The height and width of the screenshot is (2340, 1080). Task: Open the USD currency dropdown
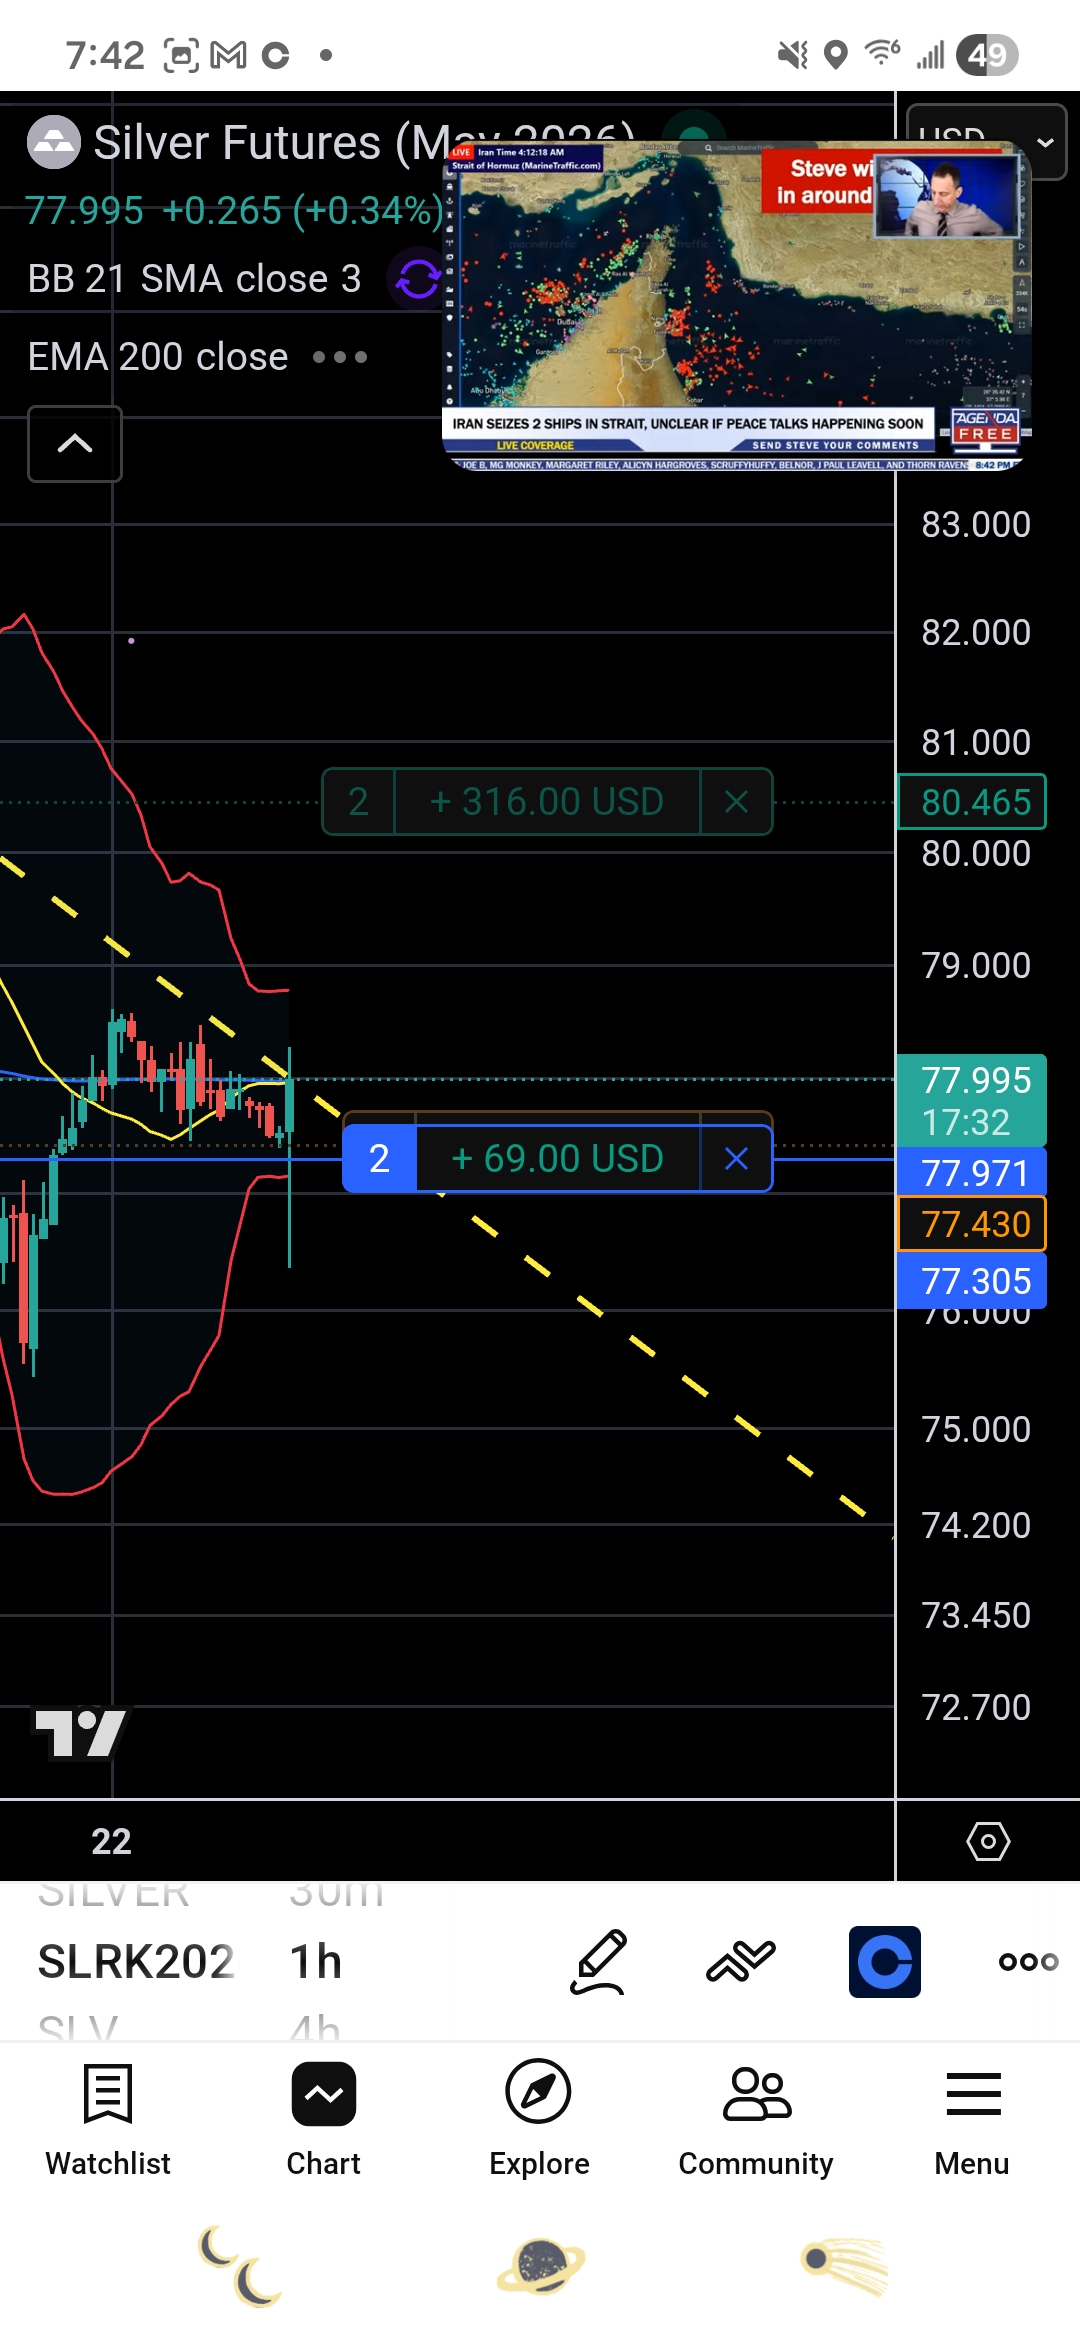986,142
